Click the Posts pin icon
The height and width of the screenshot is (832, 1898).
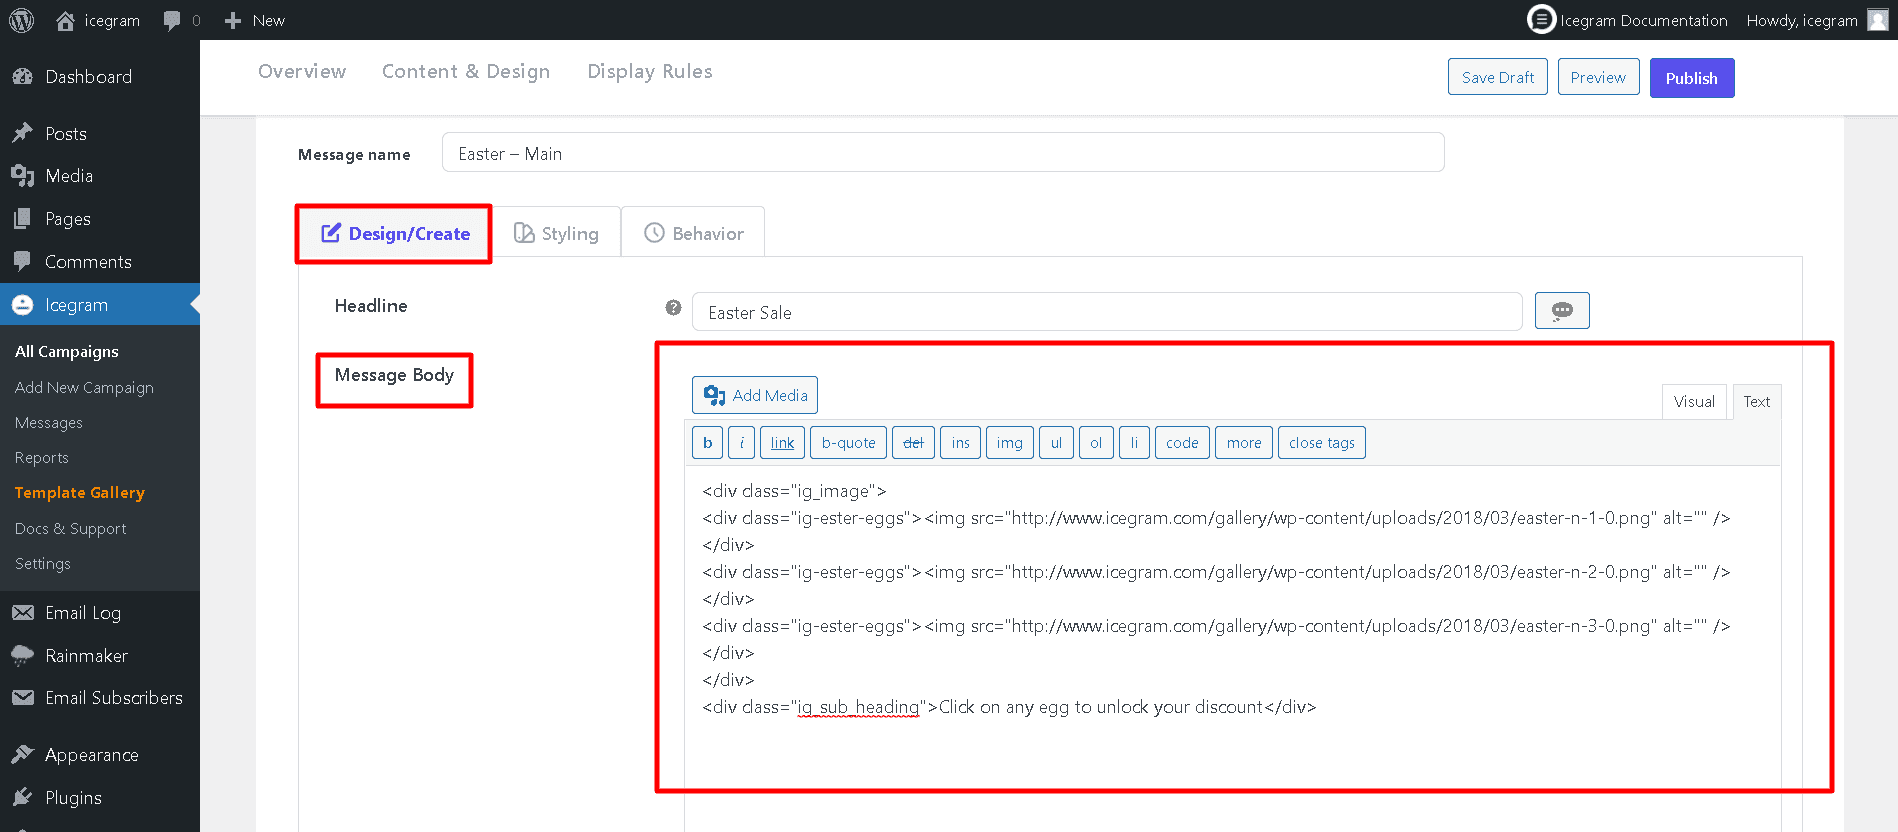coord(22,133)
